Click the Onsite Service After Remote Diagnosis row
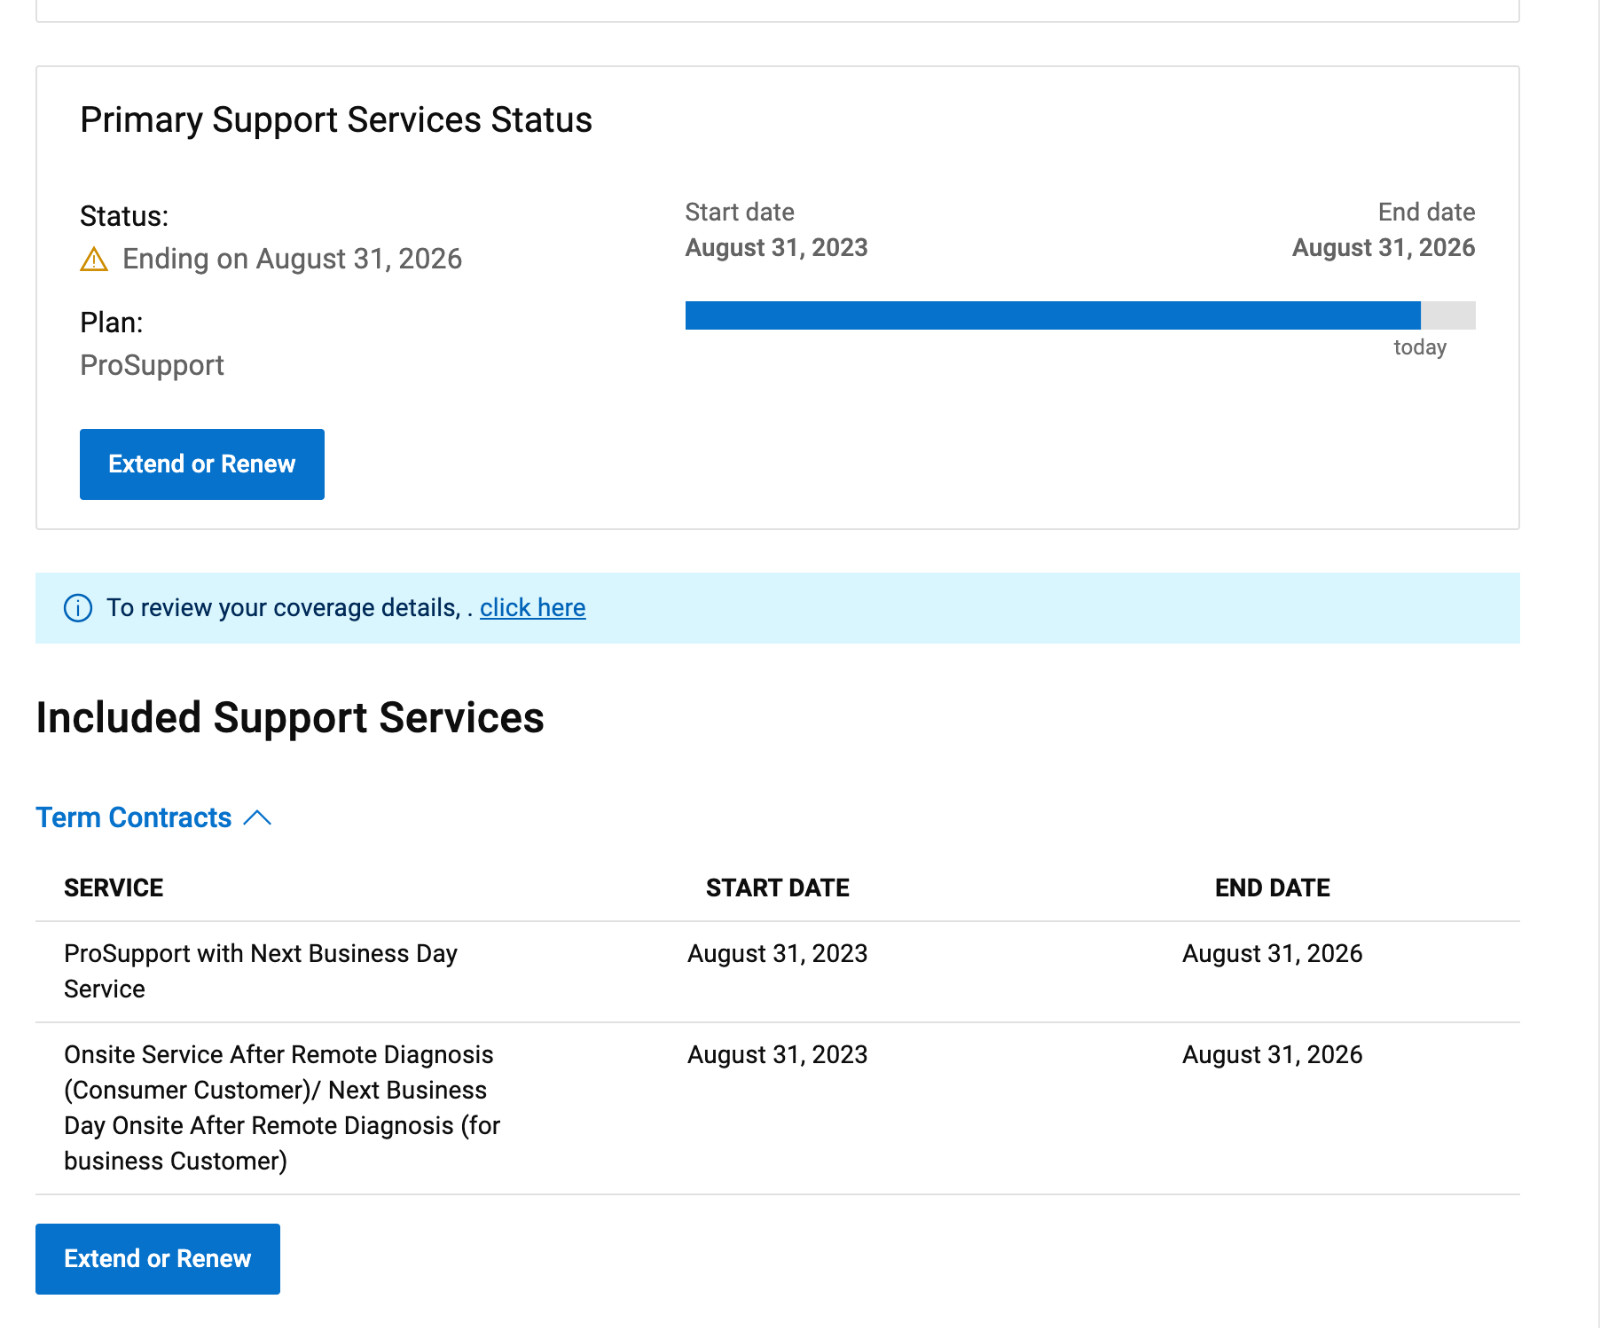The image size is (1600, 1328). click(778, 1108)
